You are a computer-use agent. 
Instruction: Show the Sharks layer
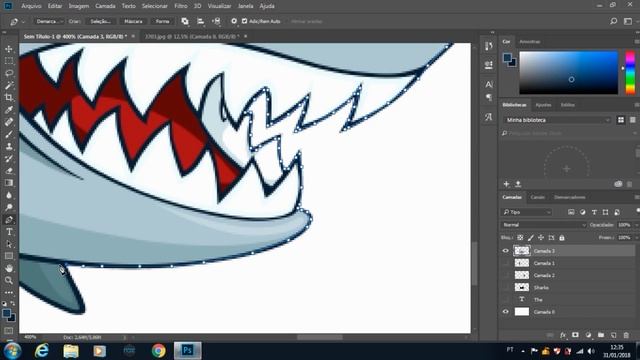tap(506, 287)
